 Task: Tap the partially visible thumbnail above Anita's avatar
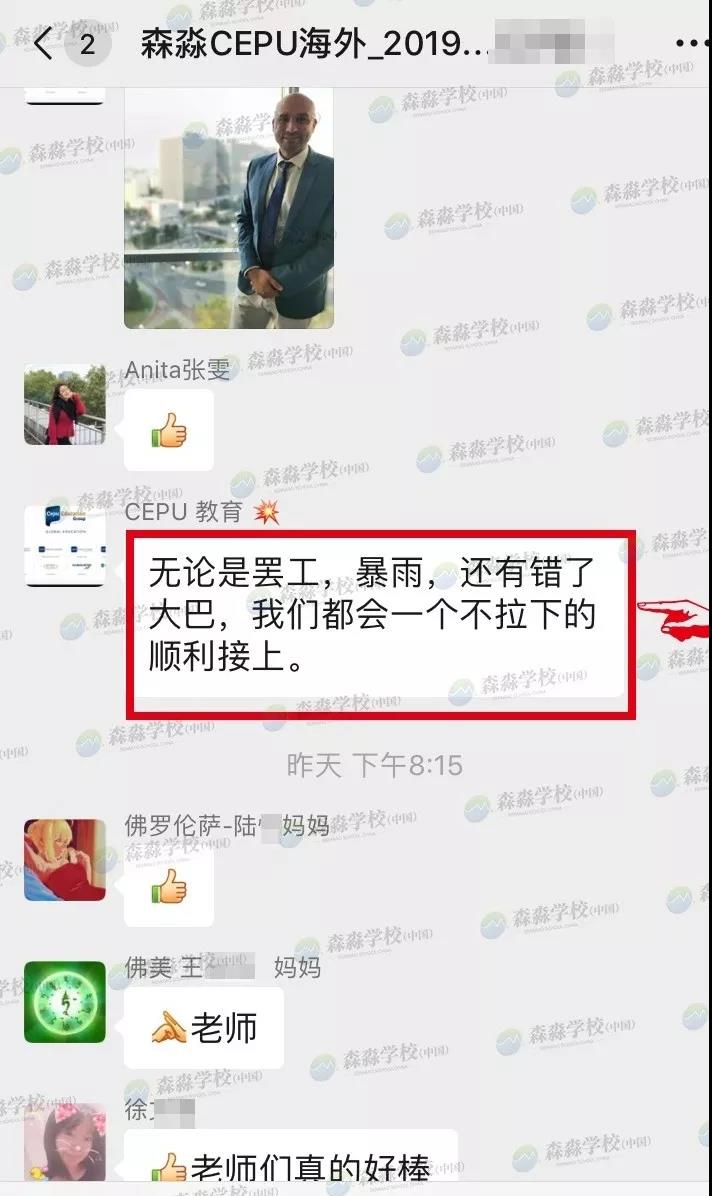point(65,96)
